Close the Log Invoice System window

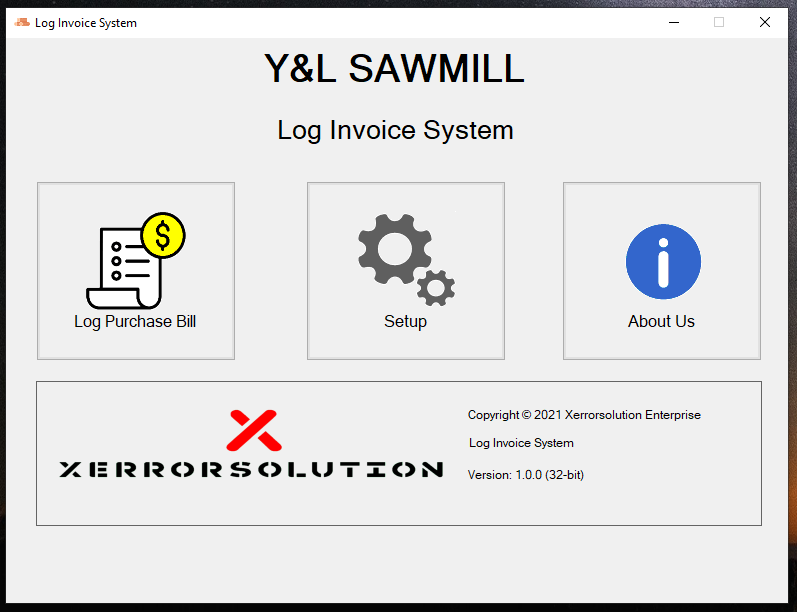coord(765,22)
